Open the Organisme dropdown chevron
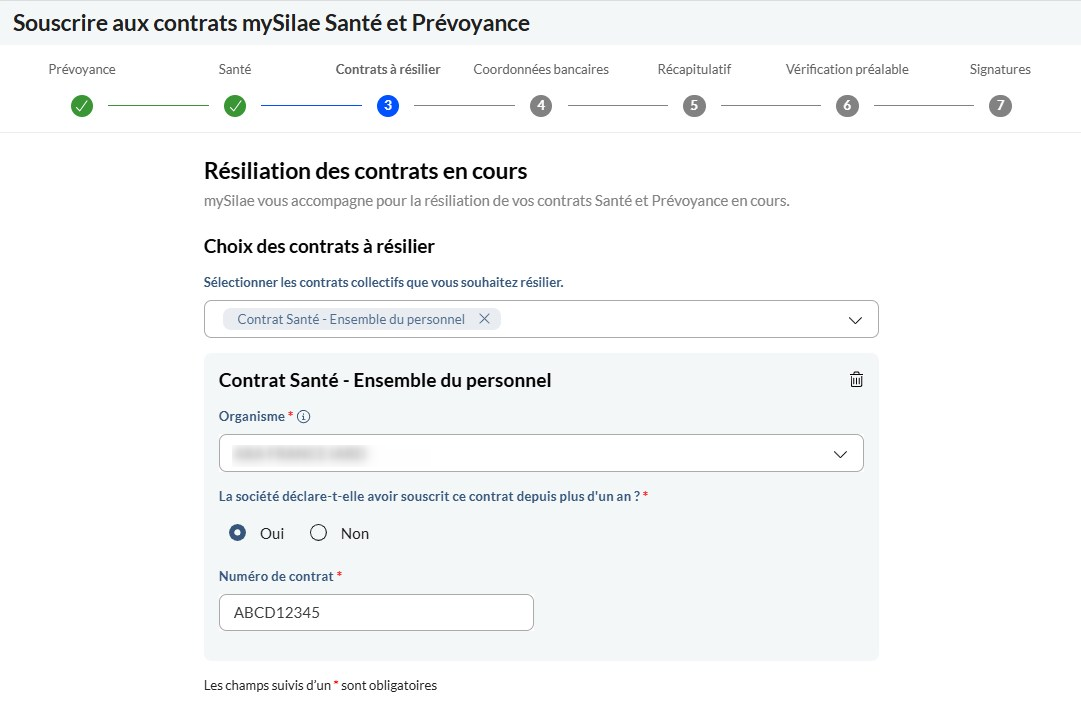The image size is (1081, 720). point(840,454)
